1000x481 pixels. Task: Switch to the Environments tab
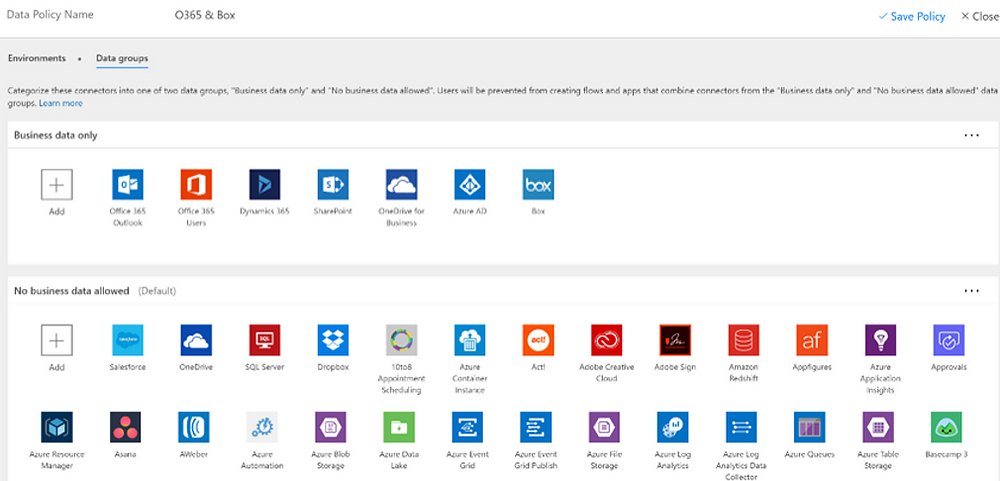pos(37,58)
